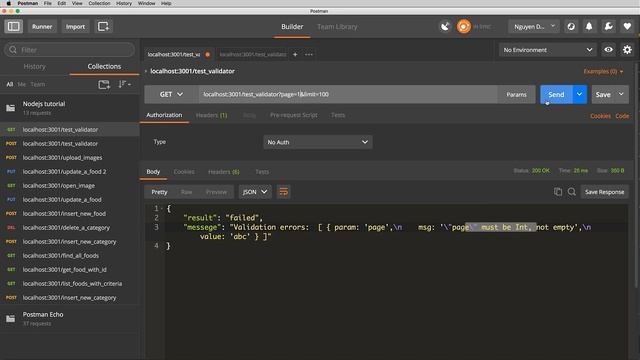The image size is (640, 360).
Task: Filter collections by Team
Action: click(x=38, y=84)
